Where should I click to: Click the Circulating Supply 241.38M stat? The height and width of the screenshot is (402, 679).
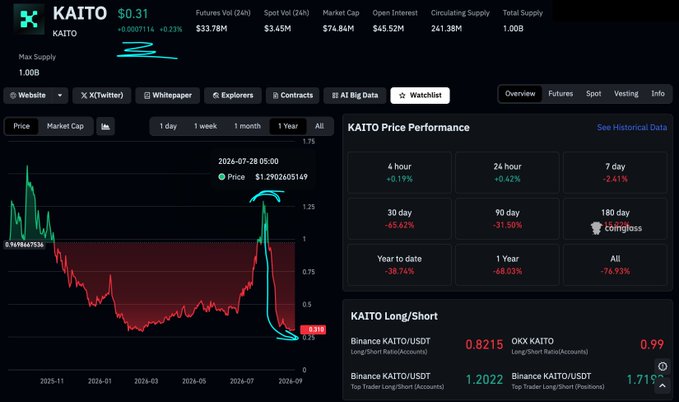[x=460, y=21]
